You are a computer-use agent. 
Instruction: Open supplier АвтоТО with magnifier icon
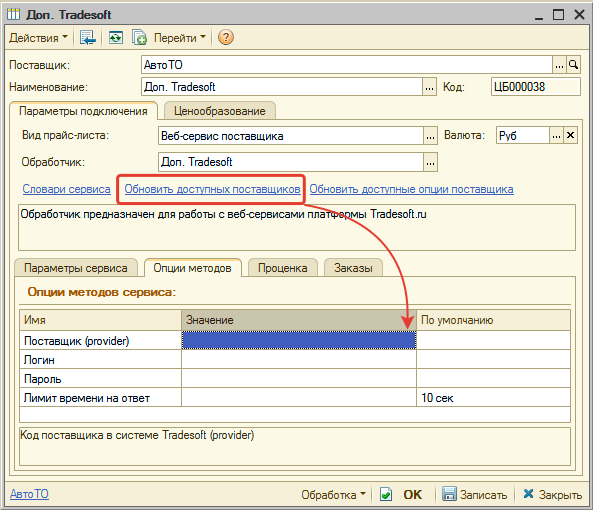point(573,65)
